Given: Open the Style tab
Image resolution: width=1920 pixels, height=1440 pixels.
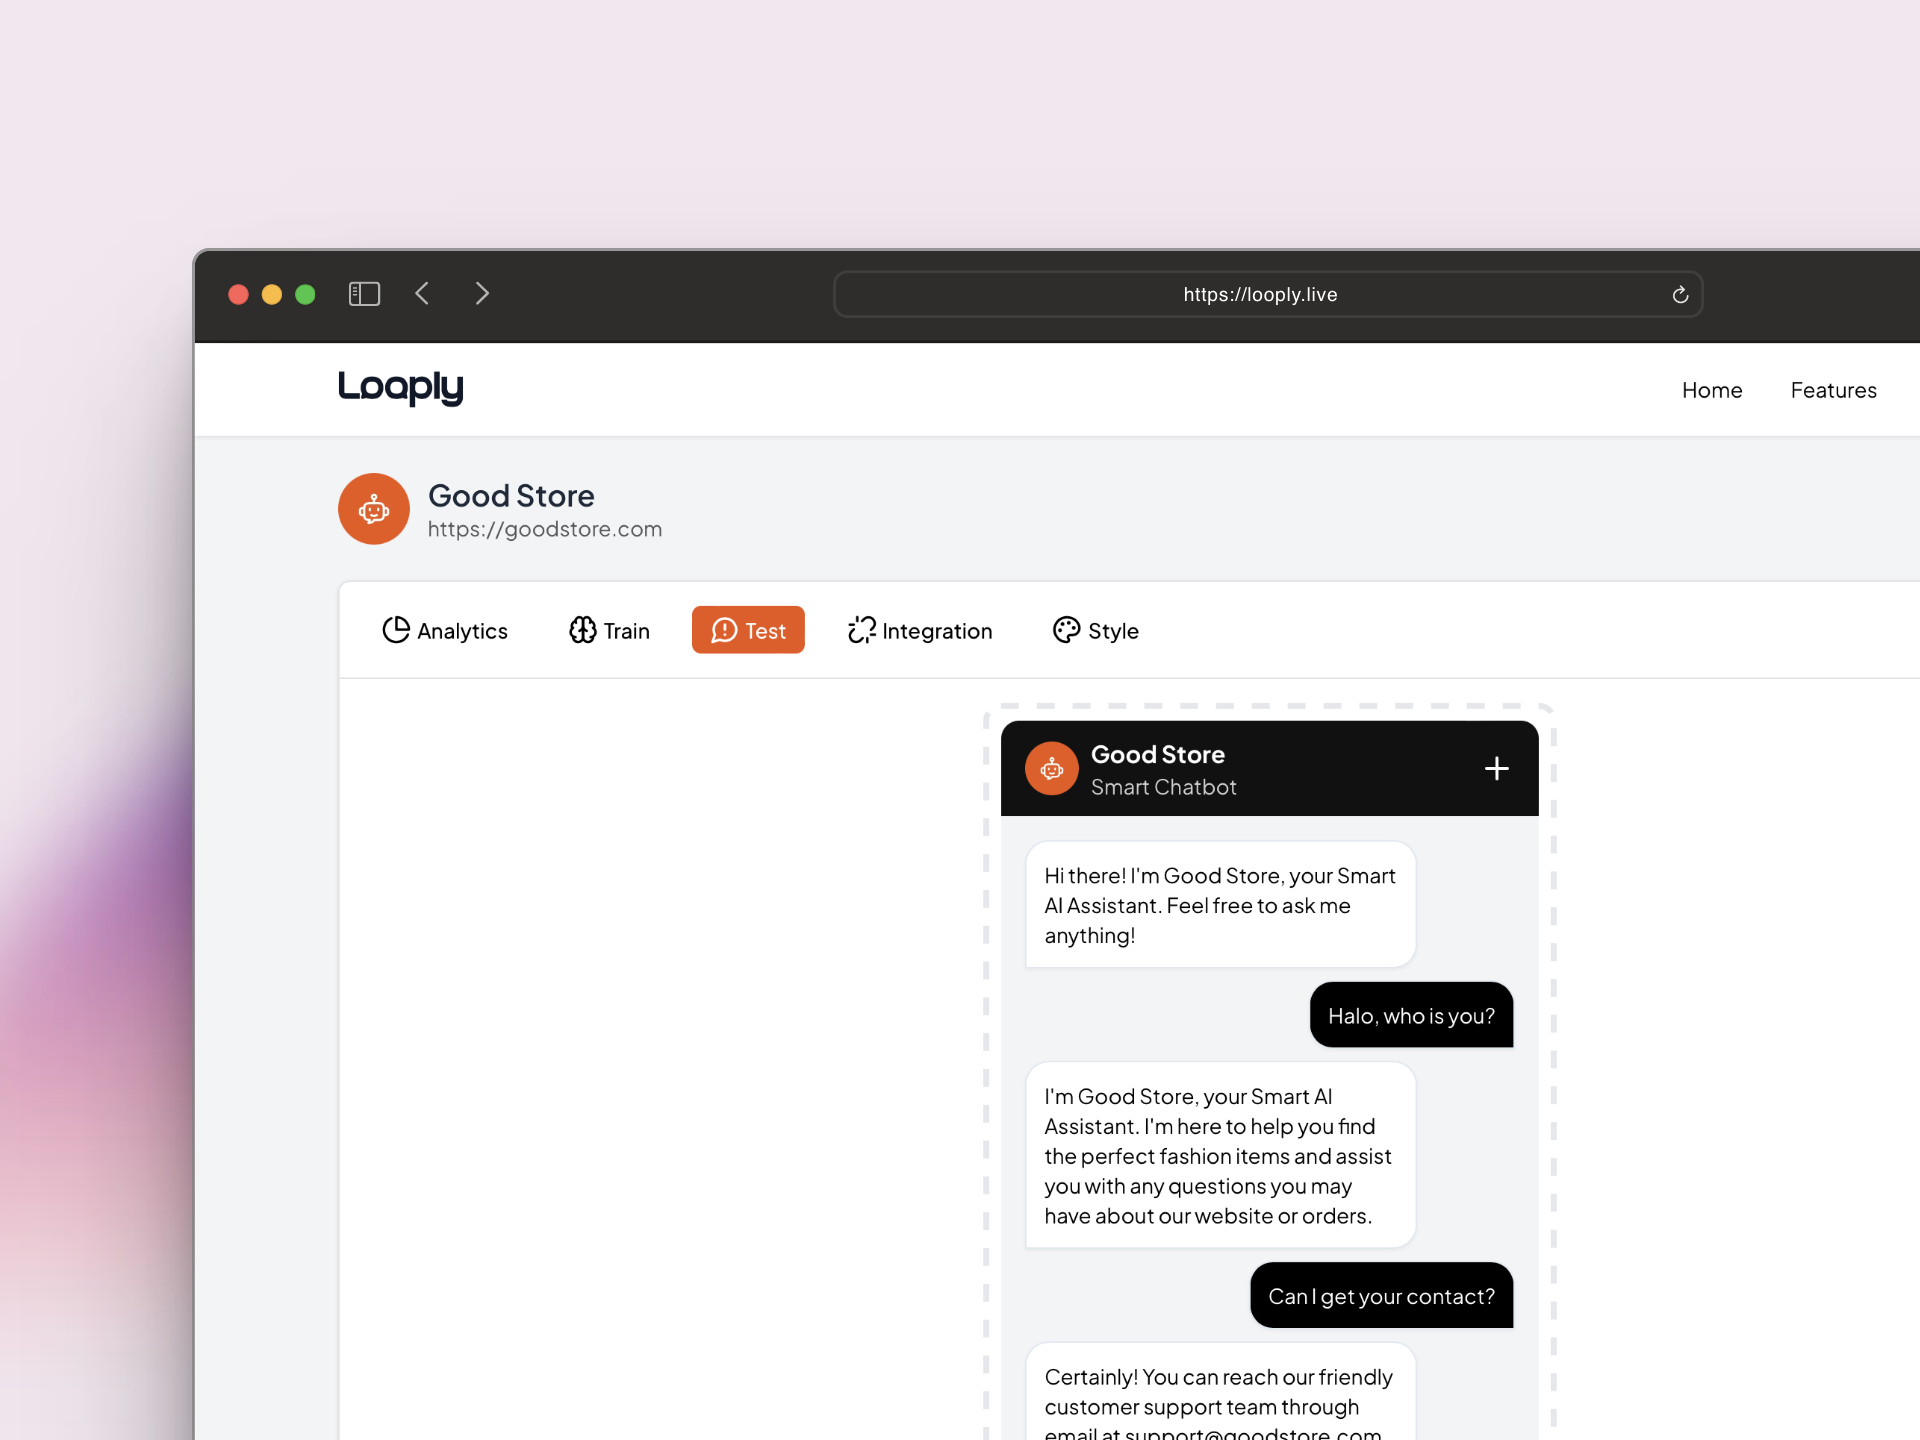Looking at the screenshot, I should click(1096, 630).
